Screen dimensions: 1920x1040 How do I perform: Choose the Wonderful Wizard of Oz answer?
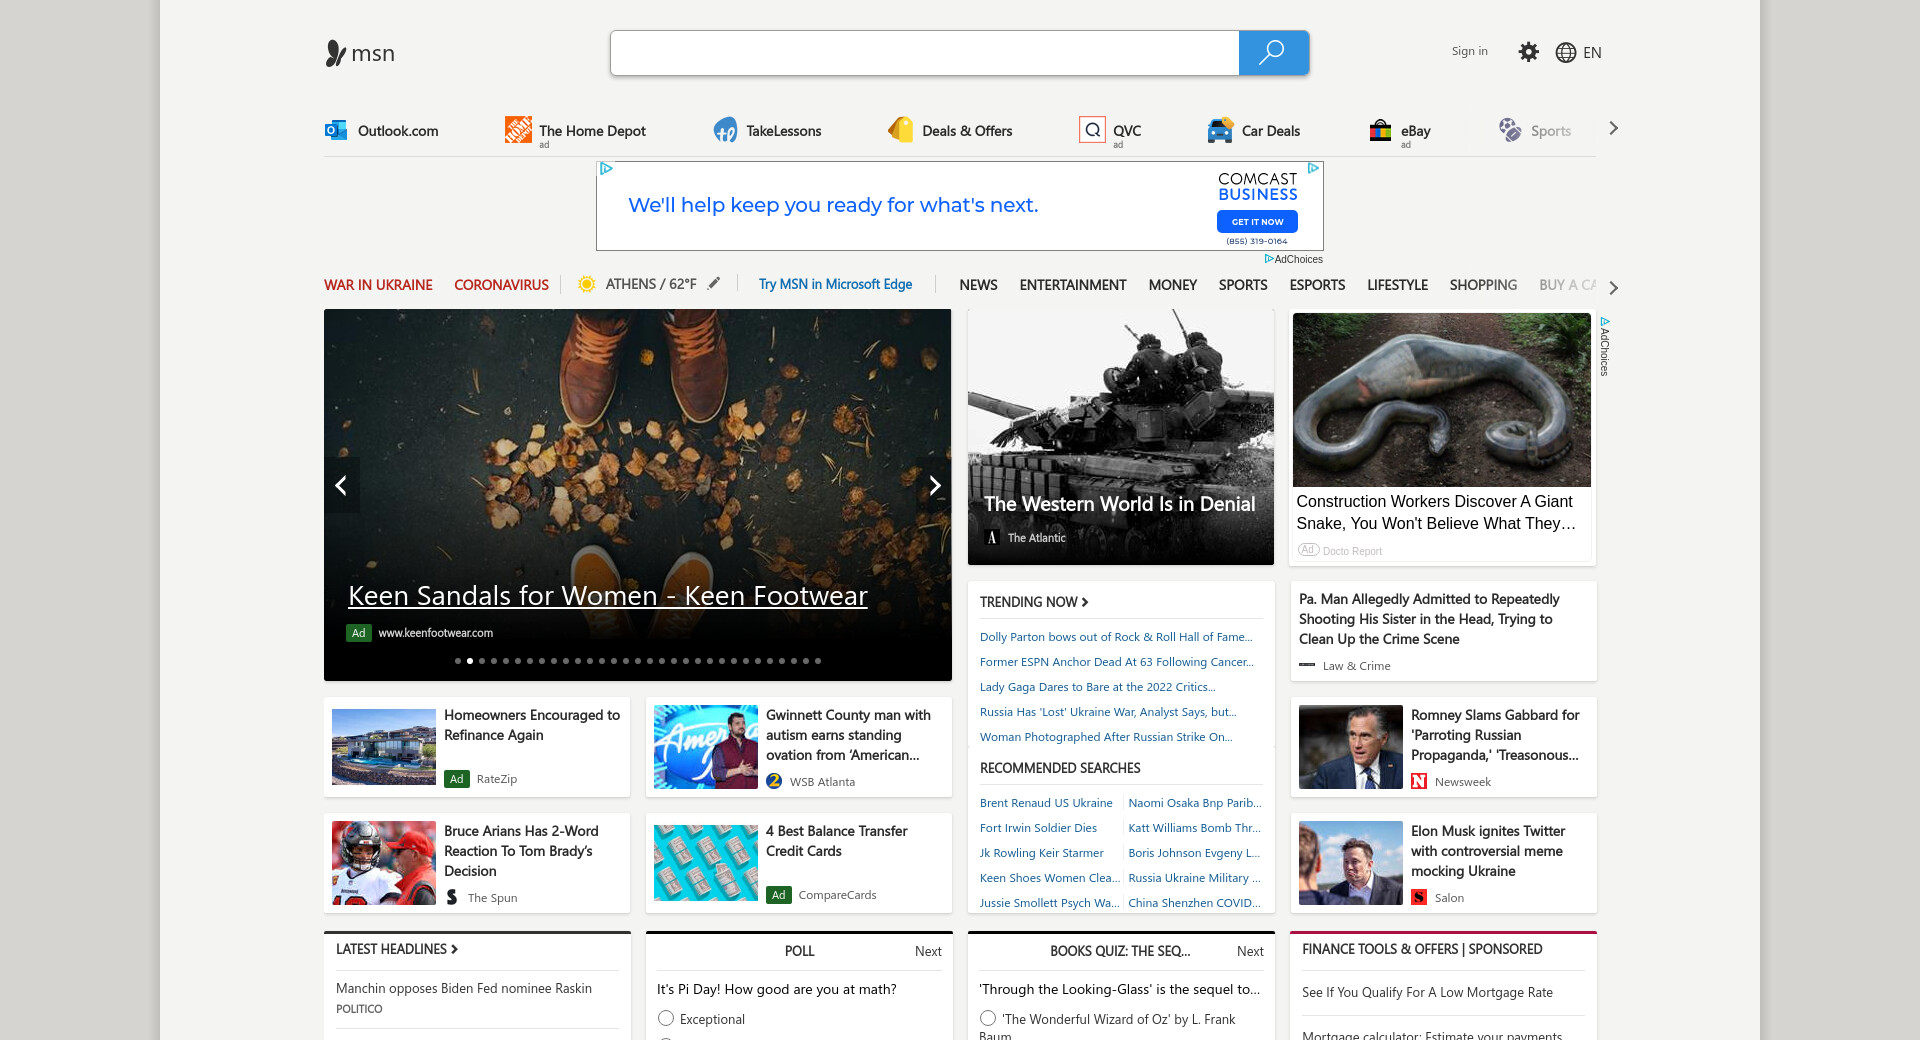click(988, 1018)
